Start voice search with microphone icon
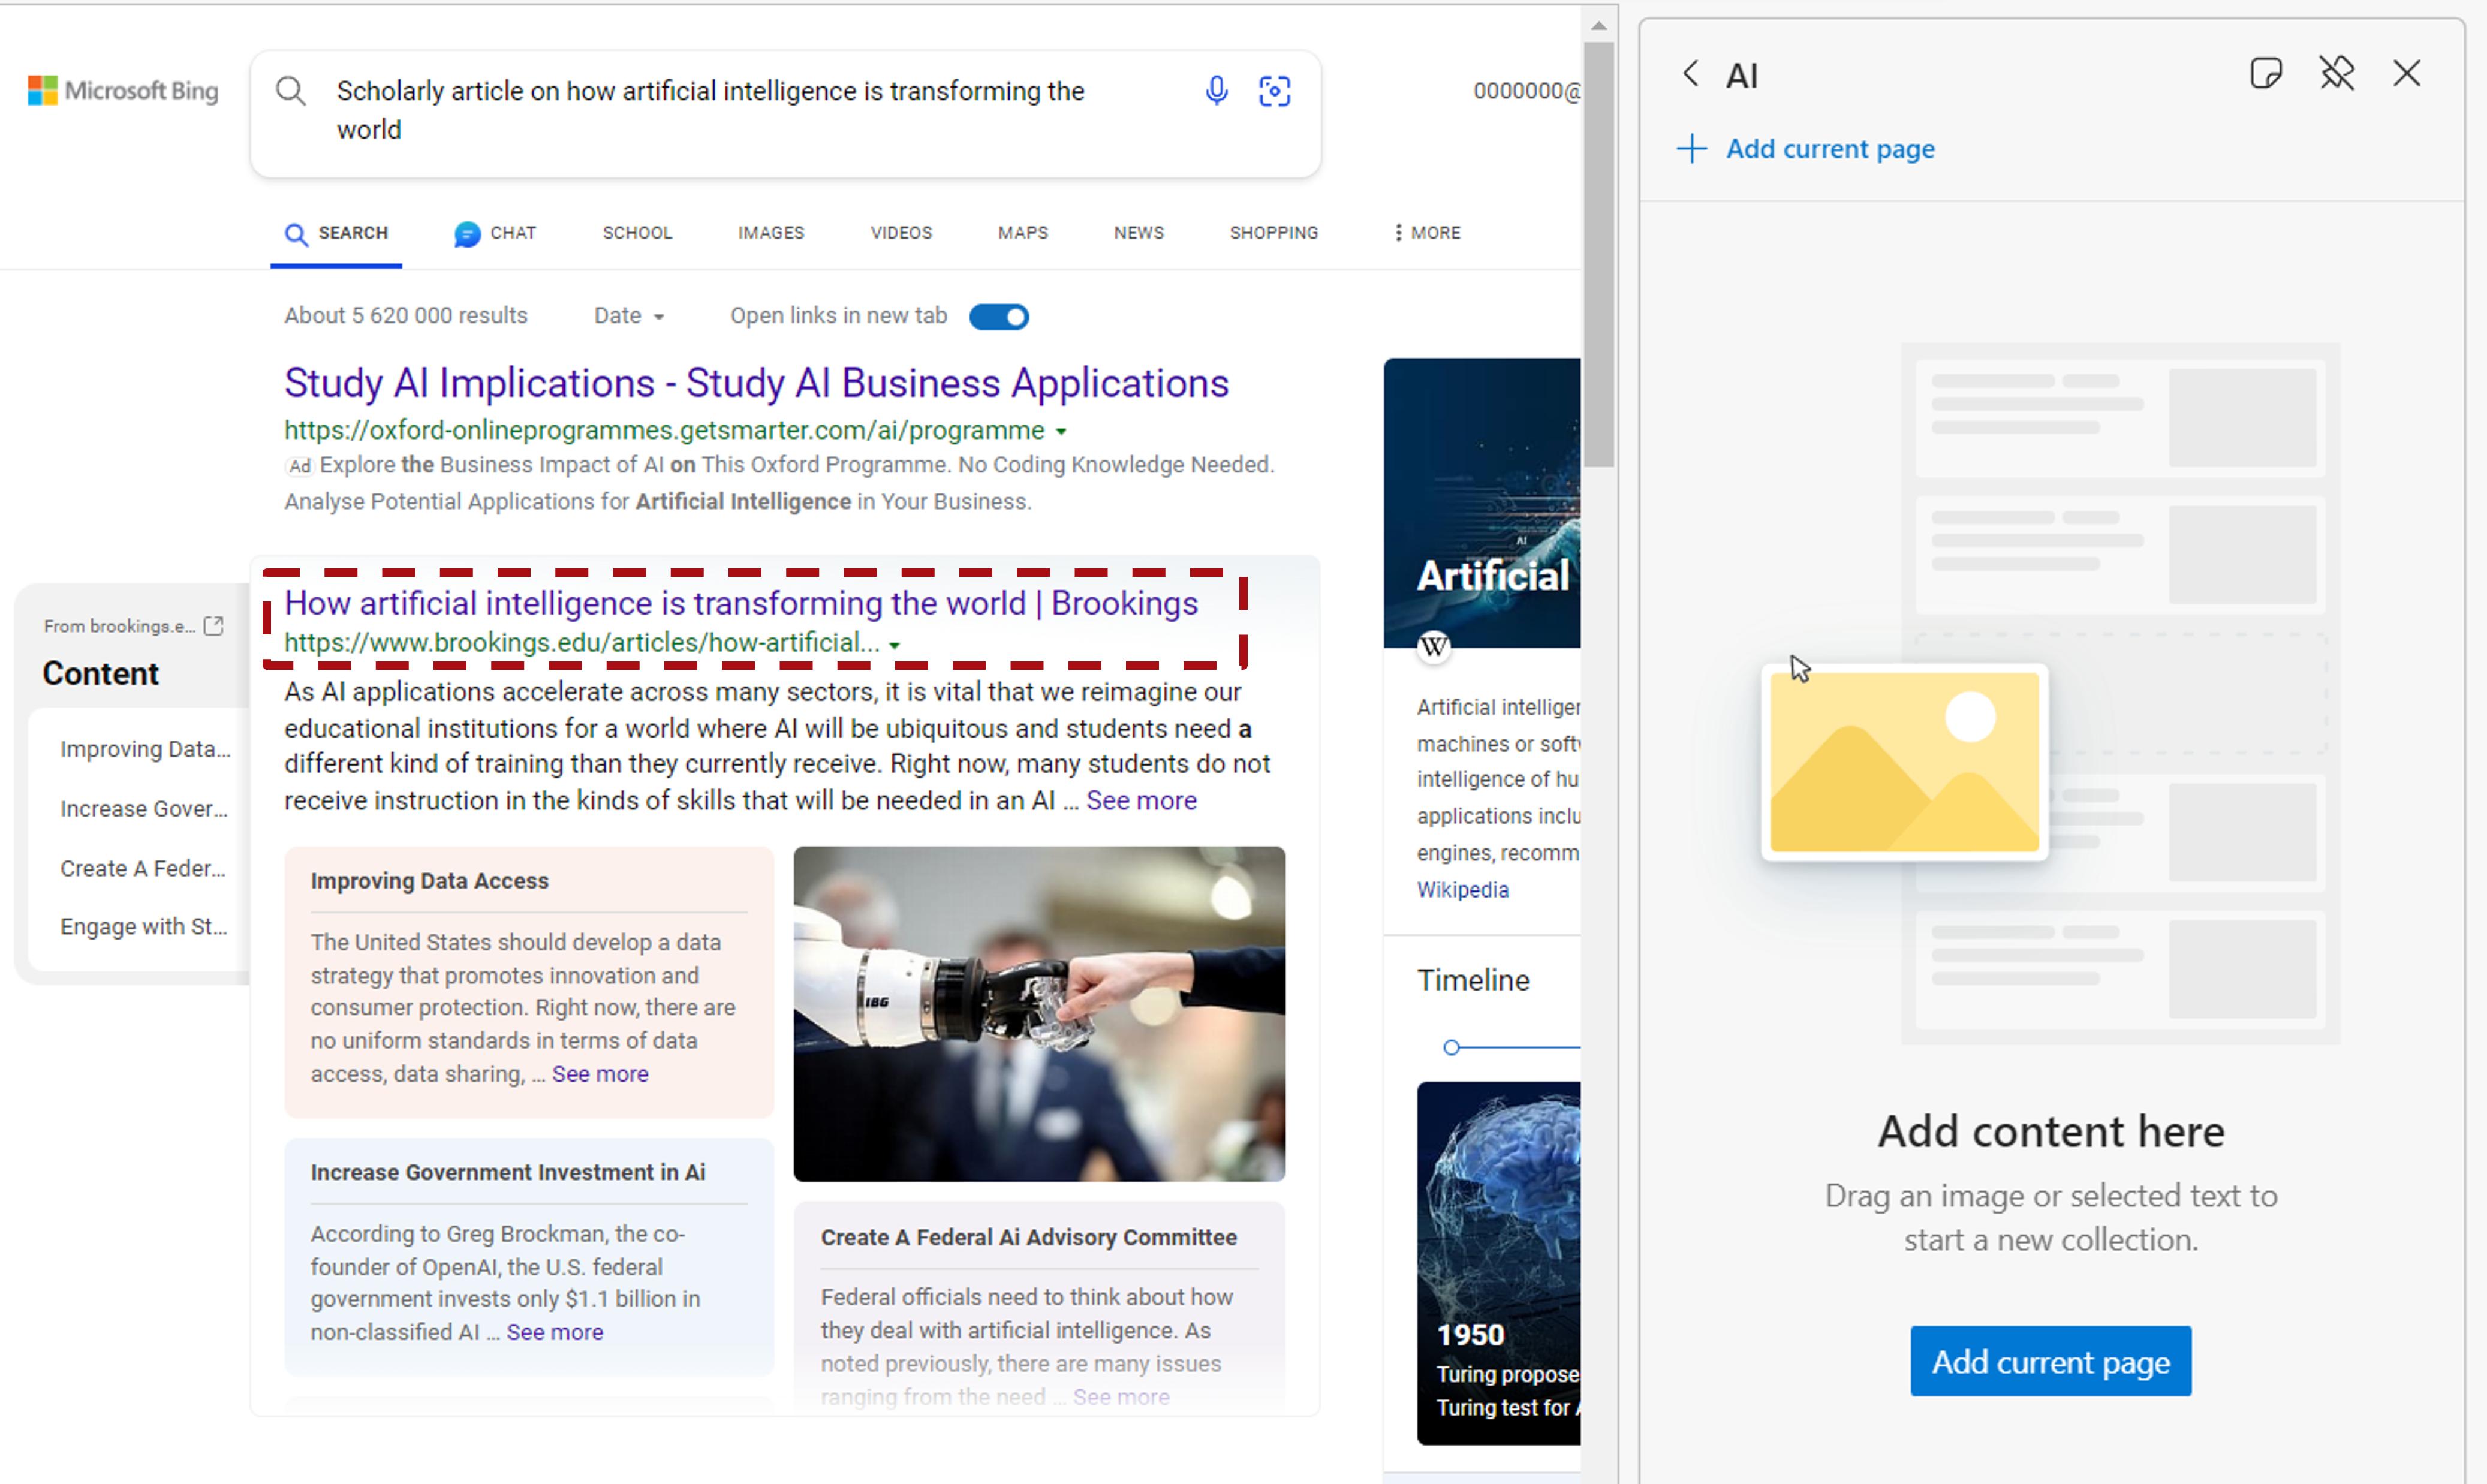 (1216, 91)
